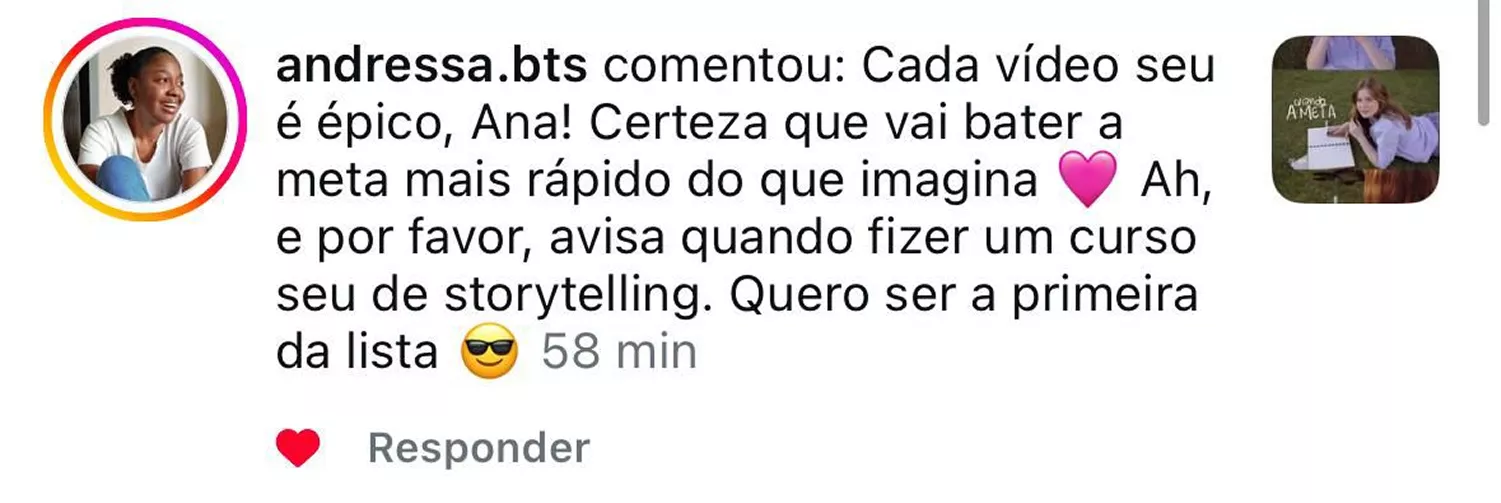
Task: Open the commented post thumbnail
Action: 1355,120
